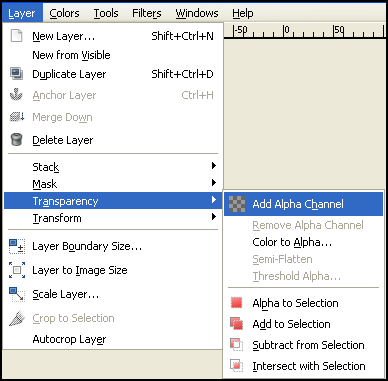Expand the Transform submenu arrow
This screenshot has height=381, width=388.
click(x=214, y=217)
